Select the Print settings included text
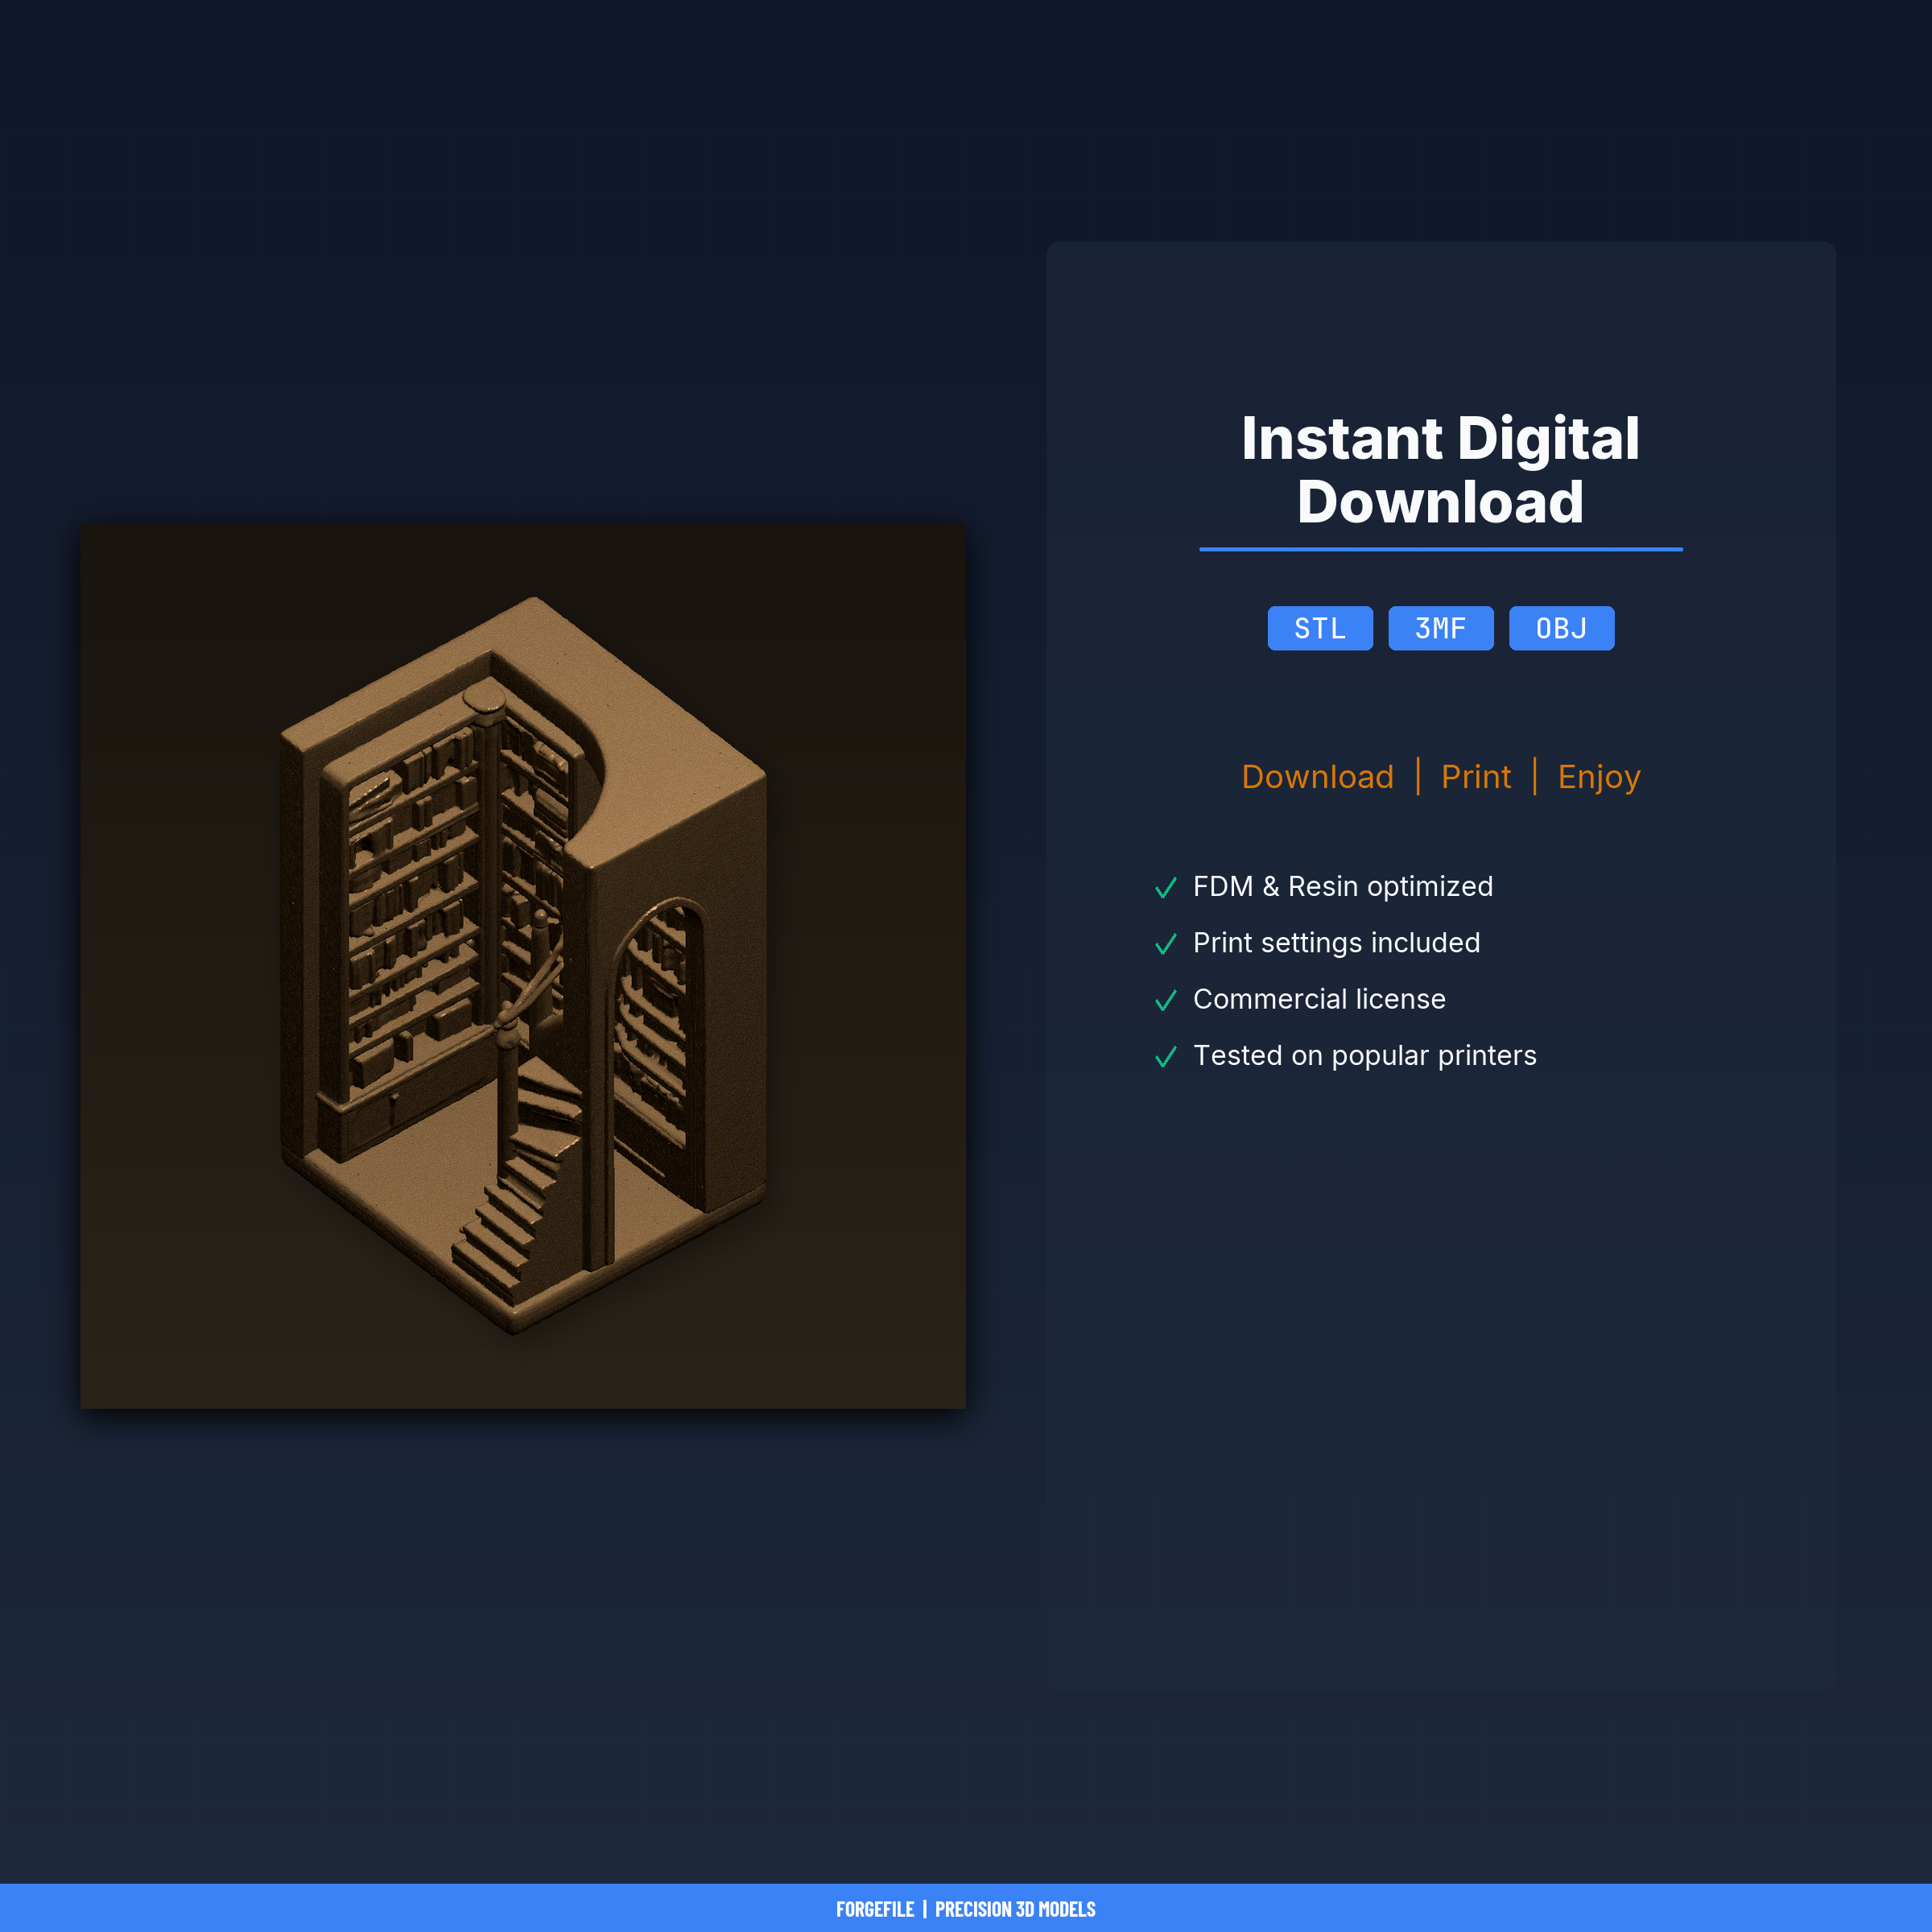 click(1336, 942)
